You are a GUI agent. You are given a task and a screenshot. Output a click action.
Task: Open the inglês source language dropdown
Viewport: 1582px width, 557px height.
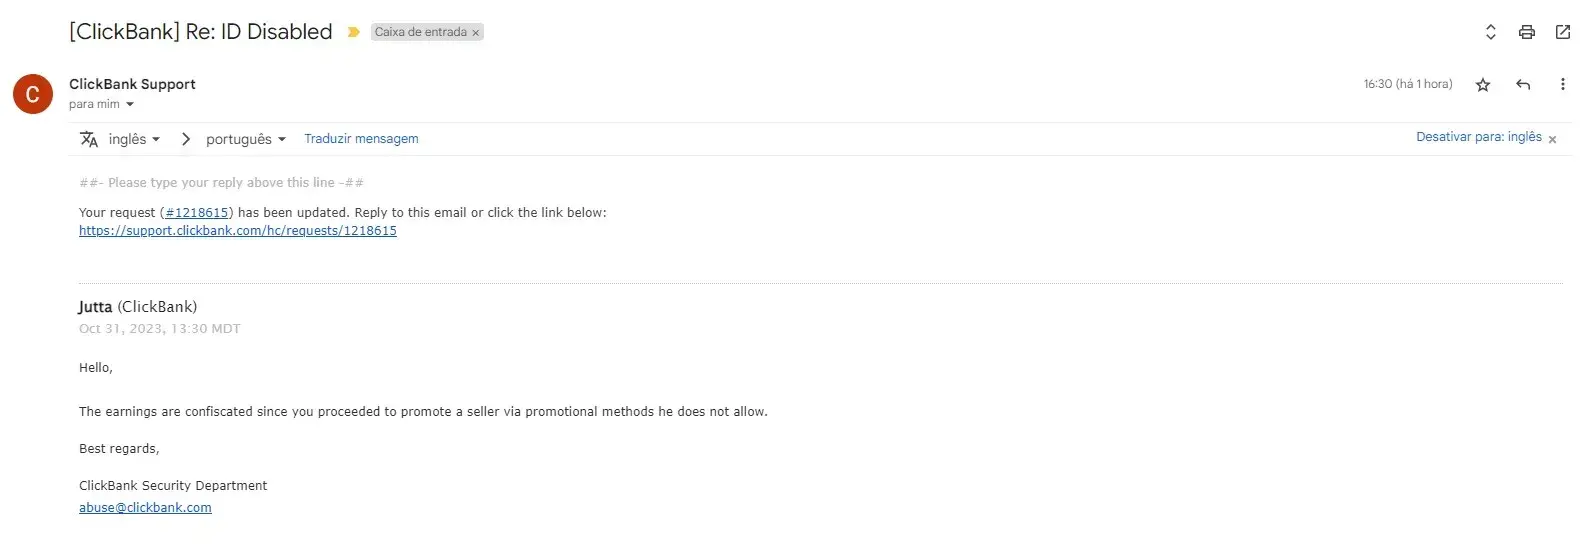[x=134, y=139]
